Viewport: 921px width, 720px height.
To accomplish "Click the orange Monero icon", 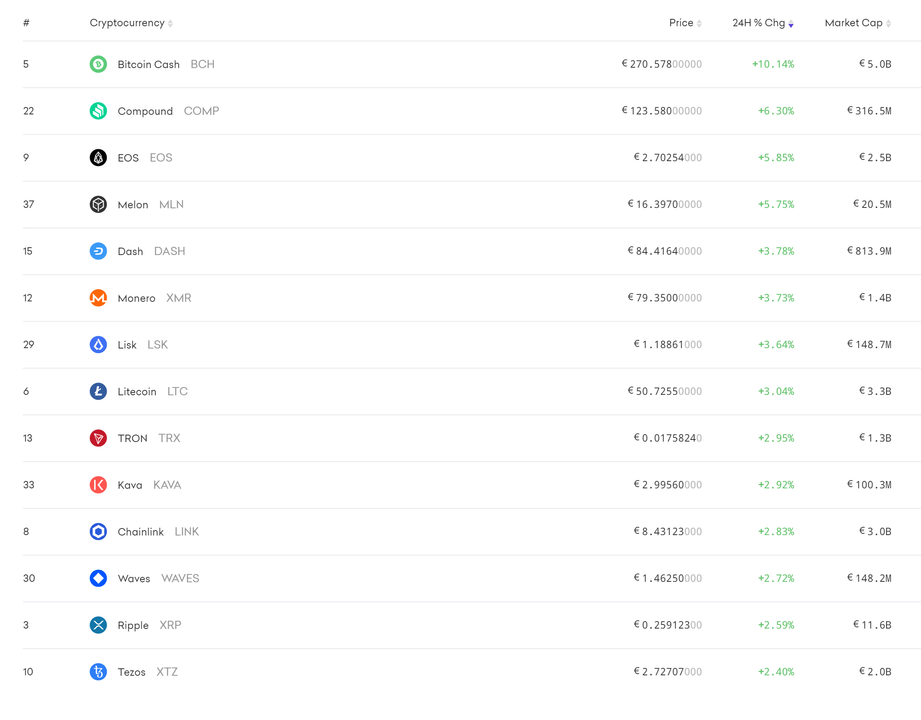I will pyautogui.click(x=98, y=298).
